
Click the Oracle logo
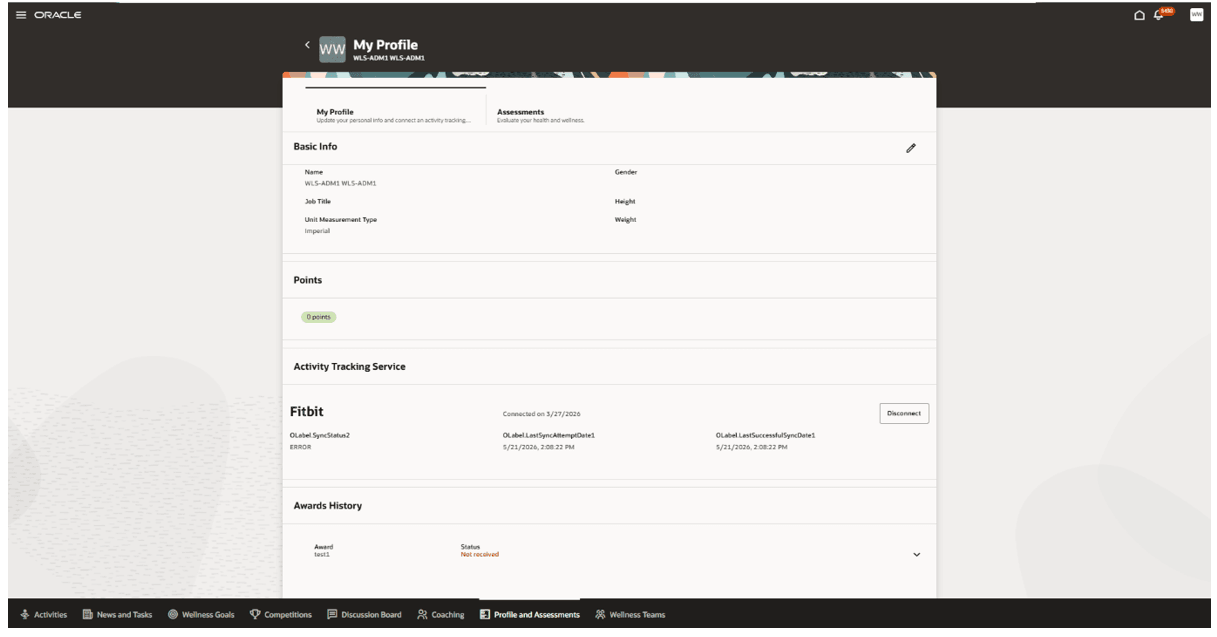click(x=58, y=15)
